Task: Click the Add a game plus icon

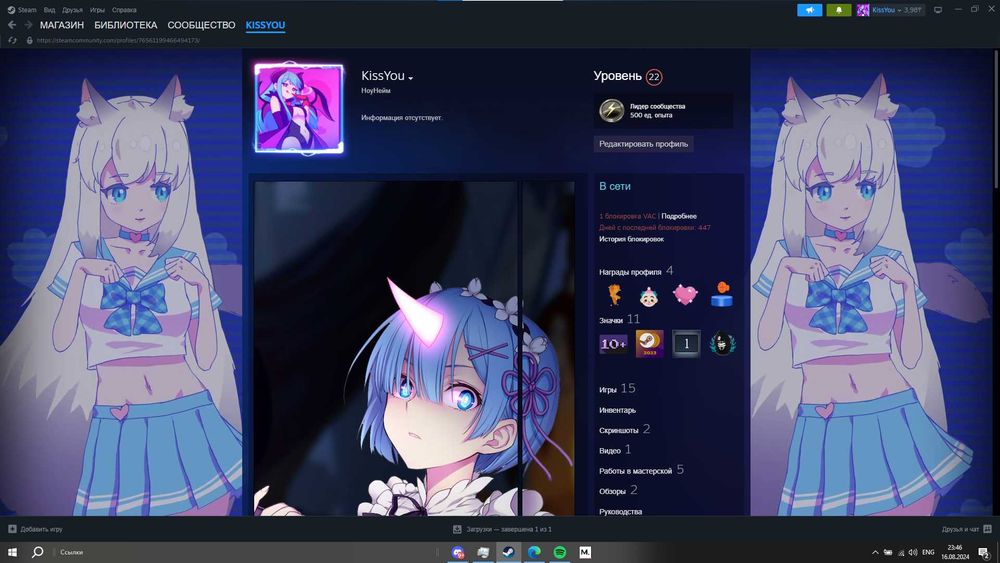Action: point(12,529)
